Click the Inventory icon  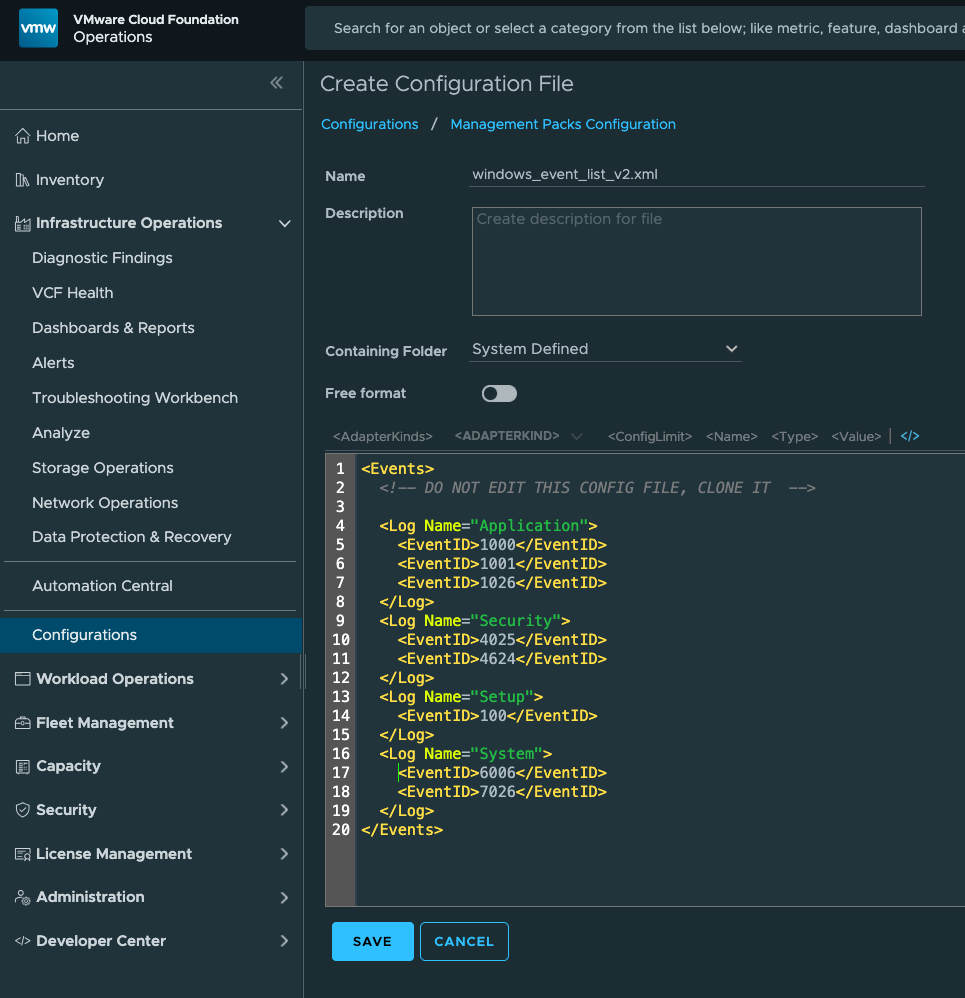click(x=22, y=180)
